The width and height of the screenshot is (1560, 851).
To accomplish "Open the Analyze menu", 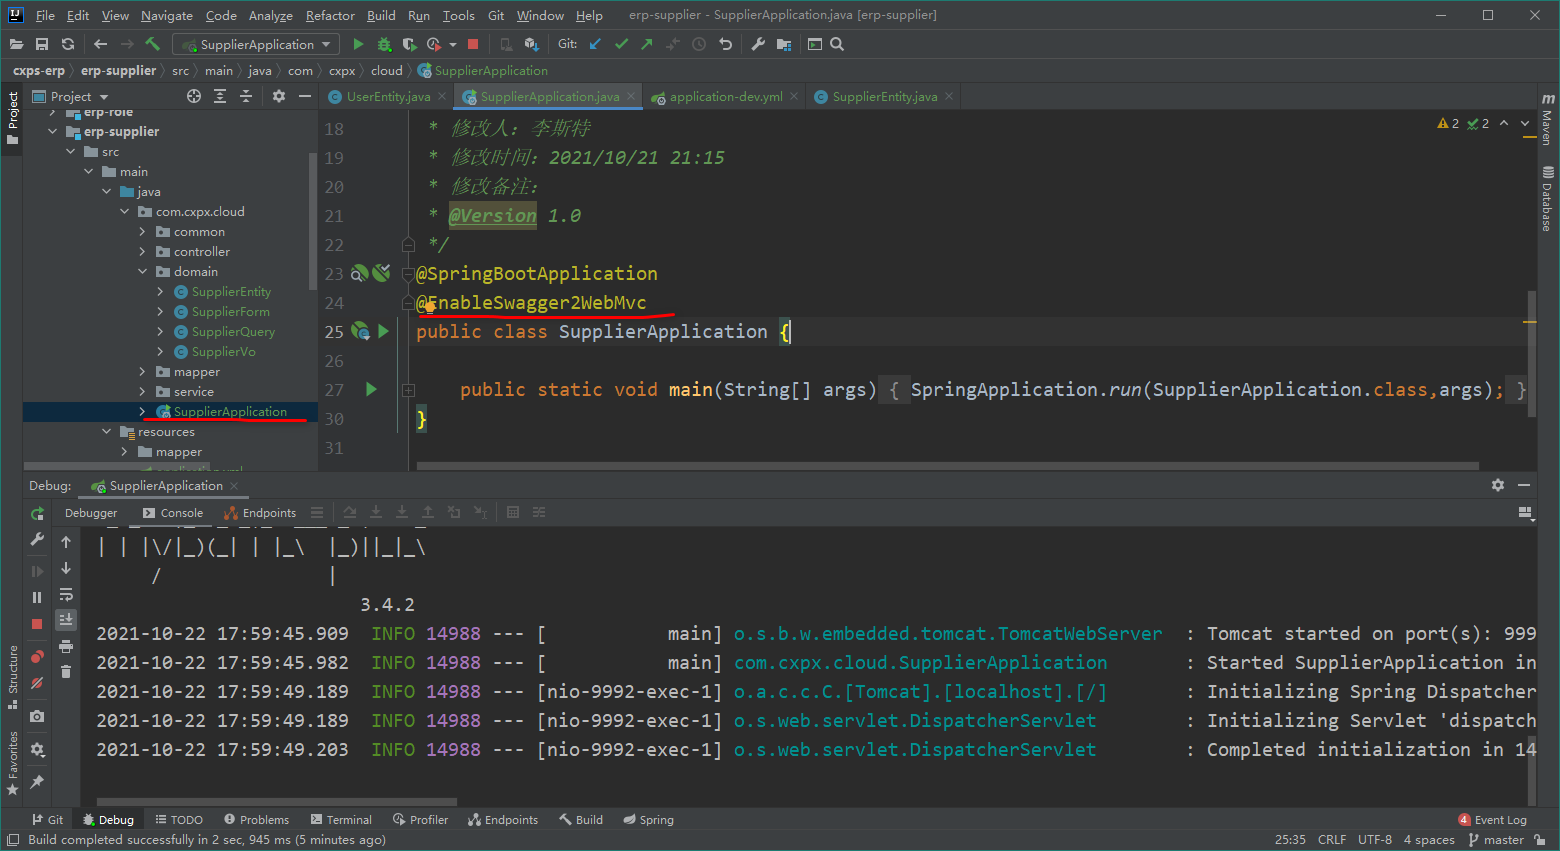I will click(x=271, y=15).
